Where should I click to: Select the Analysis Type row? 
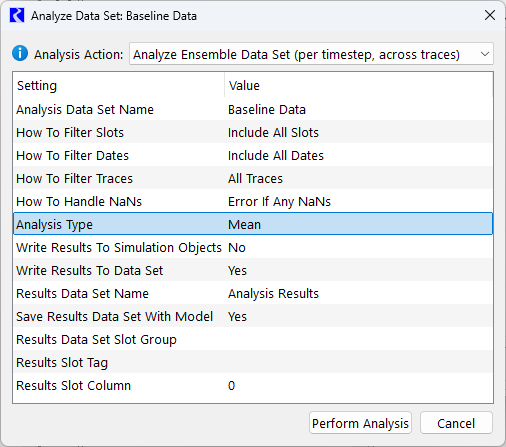[x=253, y=224]
